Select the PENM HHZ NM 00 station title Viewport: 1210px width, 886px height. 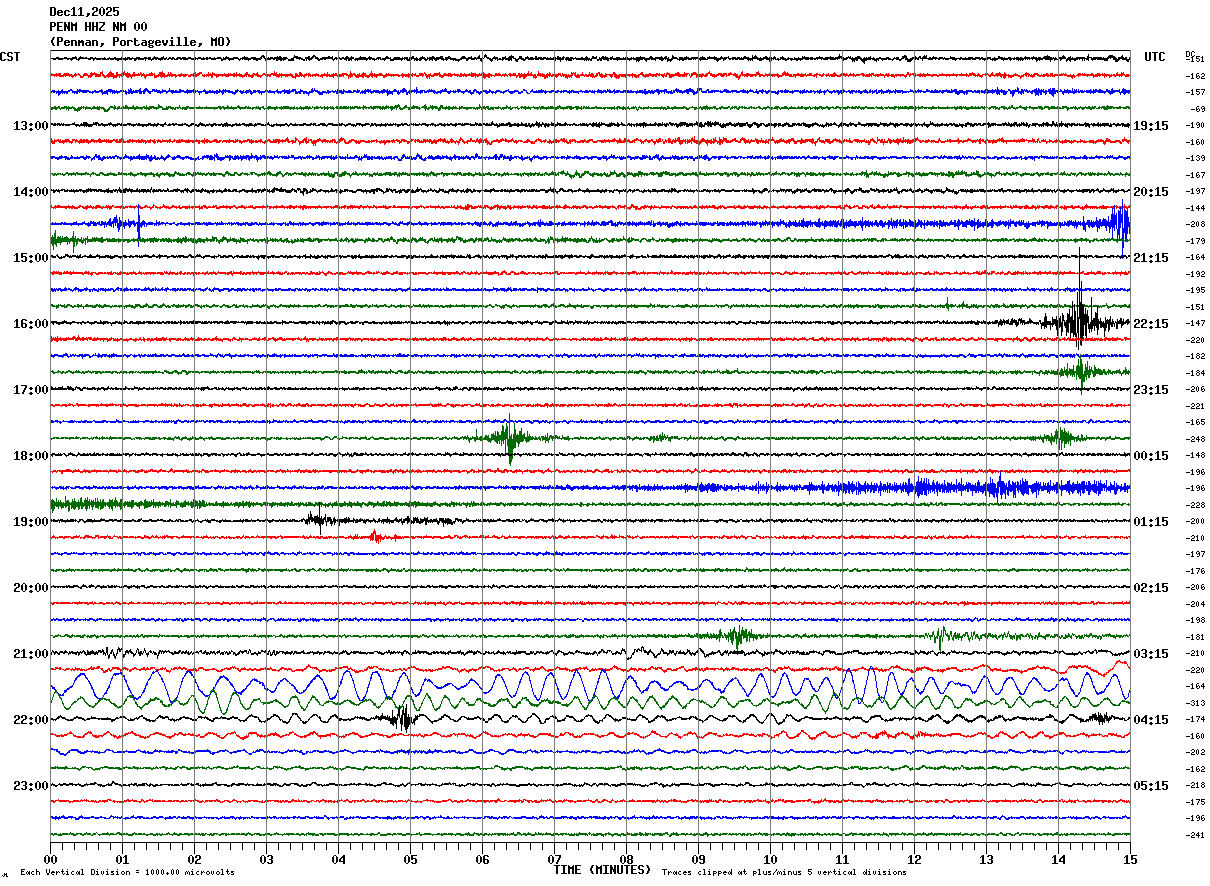(98, 27)
